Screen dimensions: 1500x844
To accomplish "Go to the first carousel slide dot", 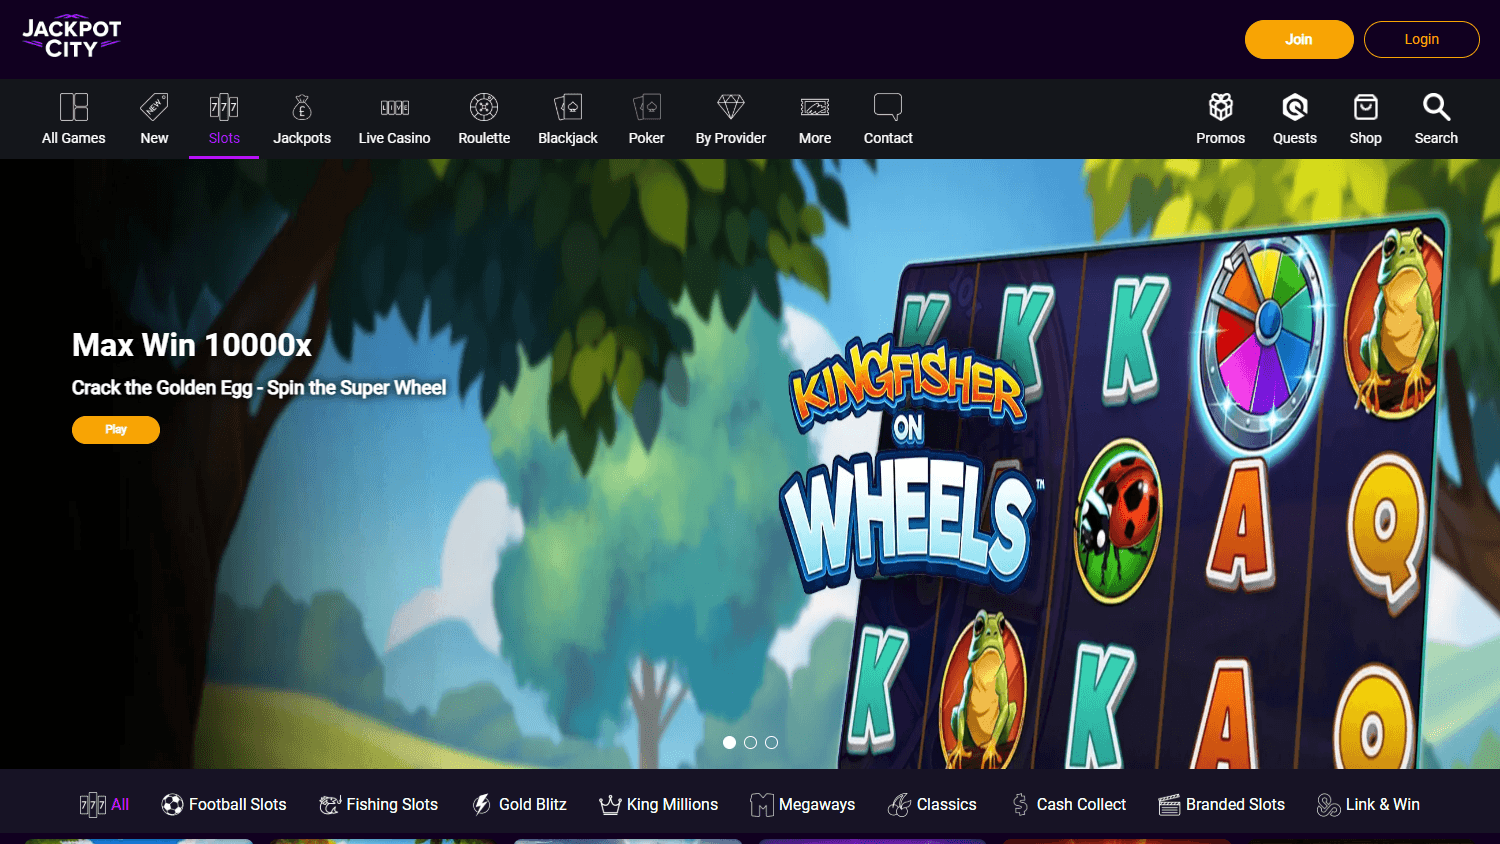I will click(x=729, y=742).
